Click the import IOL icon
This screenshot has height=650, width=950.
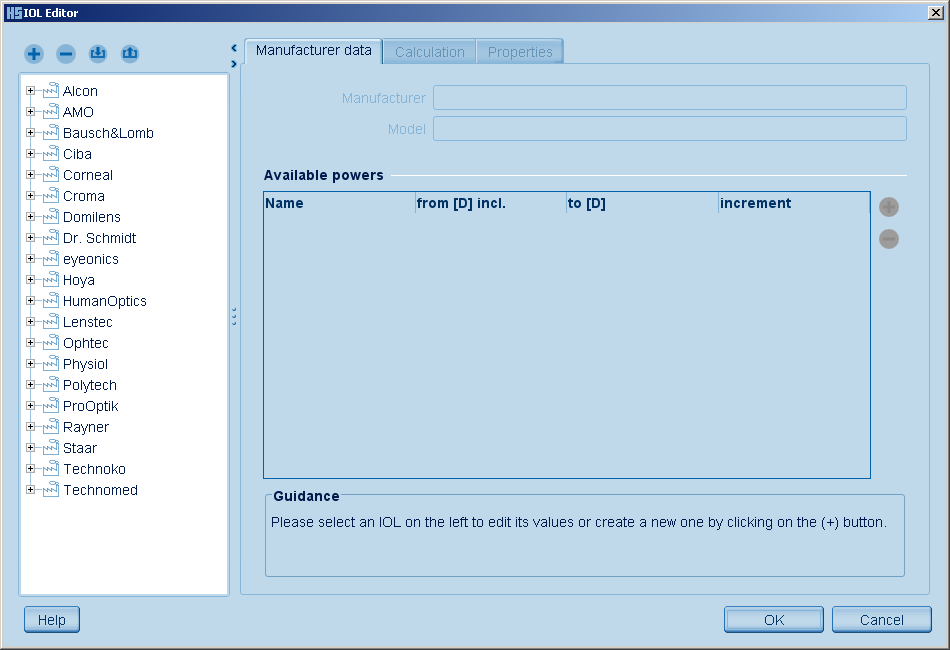pyautogui.click(x=98, y=54)
